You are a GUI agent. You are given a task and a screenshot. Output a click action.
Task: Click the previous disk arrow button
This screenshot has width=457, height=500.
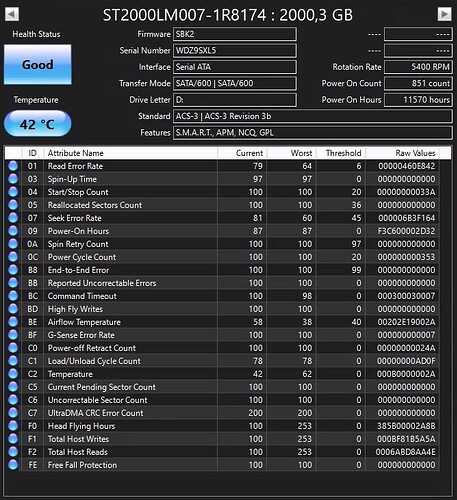point(12,14)
